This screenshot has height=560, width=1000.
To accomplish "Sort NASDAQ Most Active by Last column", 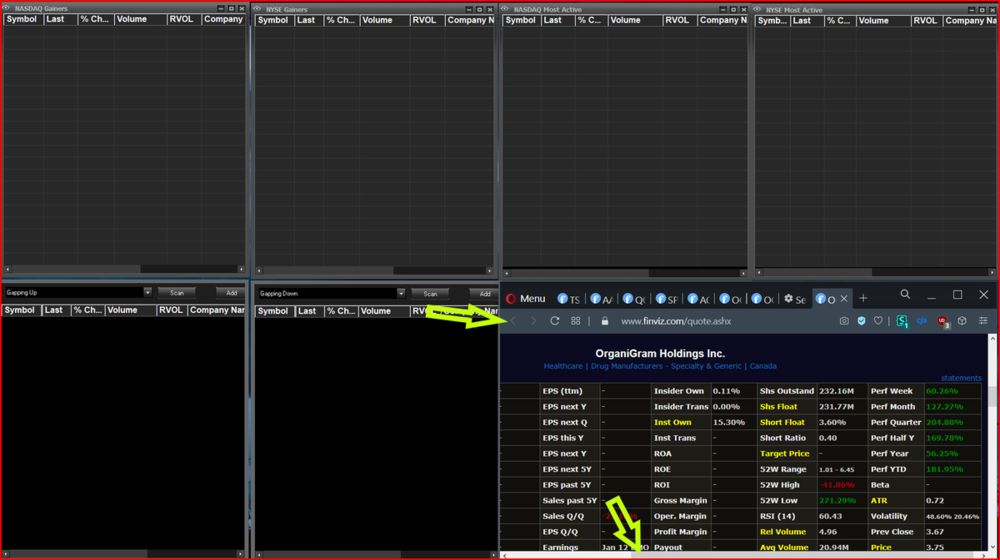I will tap(557, 20).
